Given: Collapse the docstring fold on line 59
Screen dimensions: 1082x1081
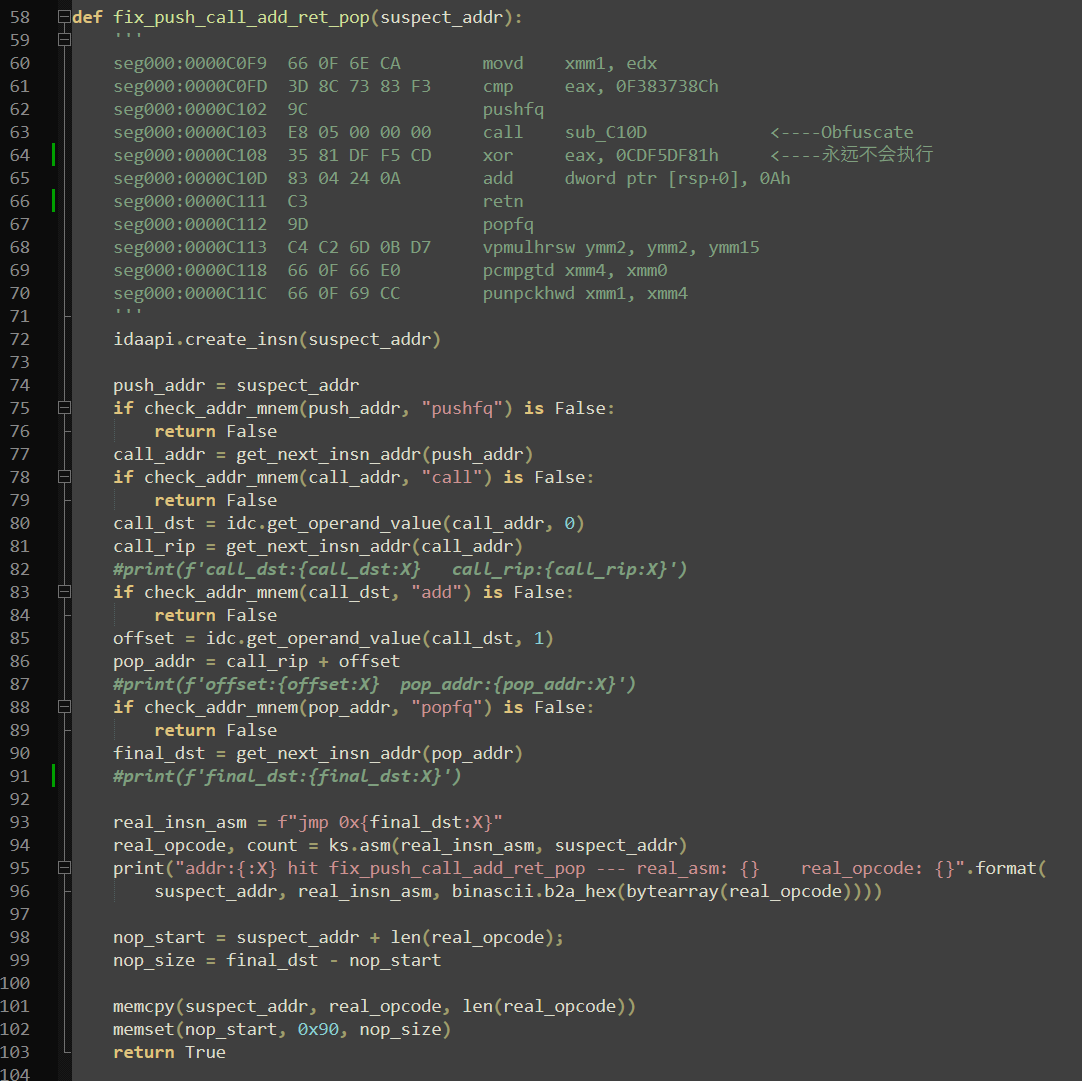Looking at the screenshot, I should [x=64, y=40].
